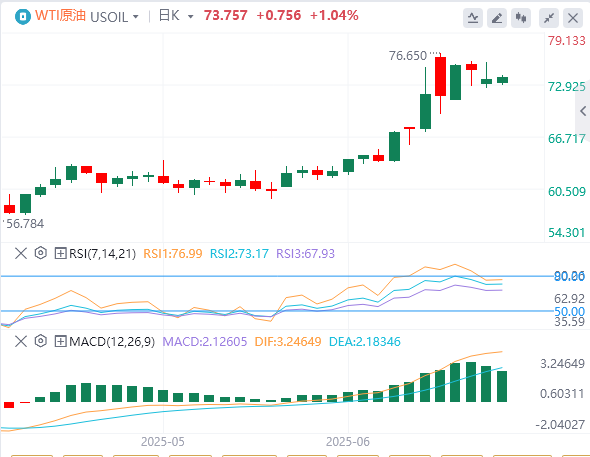Open the USOIL symbol dropdown
Image resolution: width=590 pixels, height=457 pixels.
[115, 17]
